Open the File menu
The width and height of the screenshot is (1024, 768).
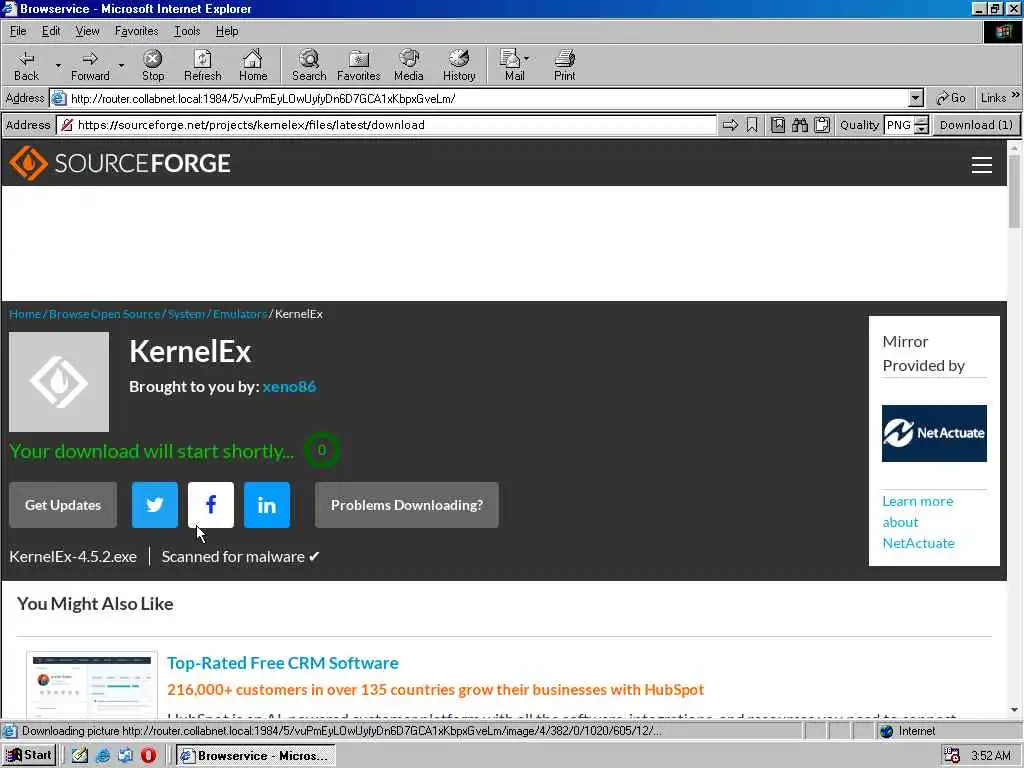(18, 31)
